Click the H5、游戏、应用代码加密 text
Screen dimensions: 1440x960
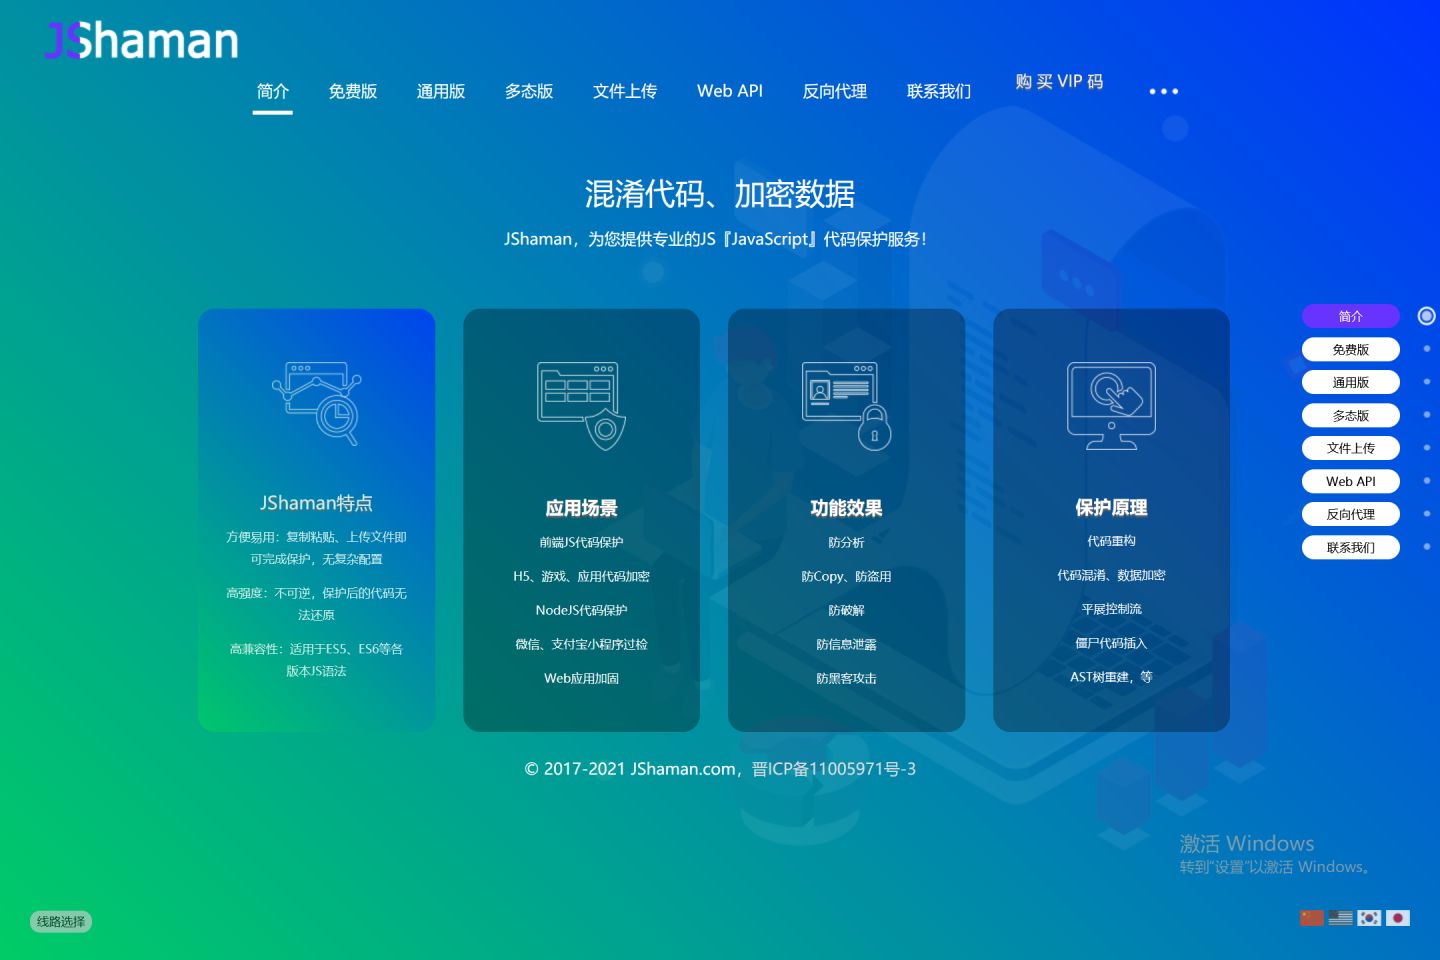(x=582, y=576)
